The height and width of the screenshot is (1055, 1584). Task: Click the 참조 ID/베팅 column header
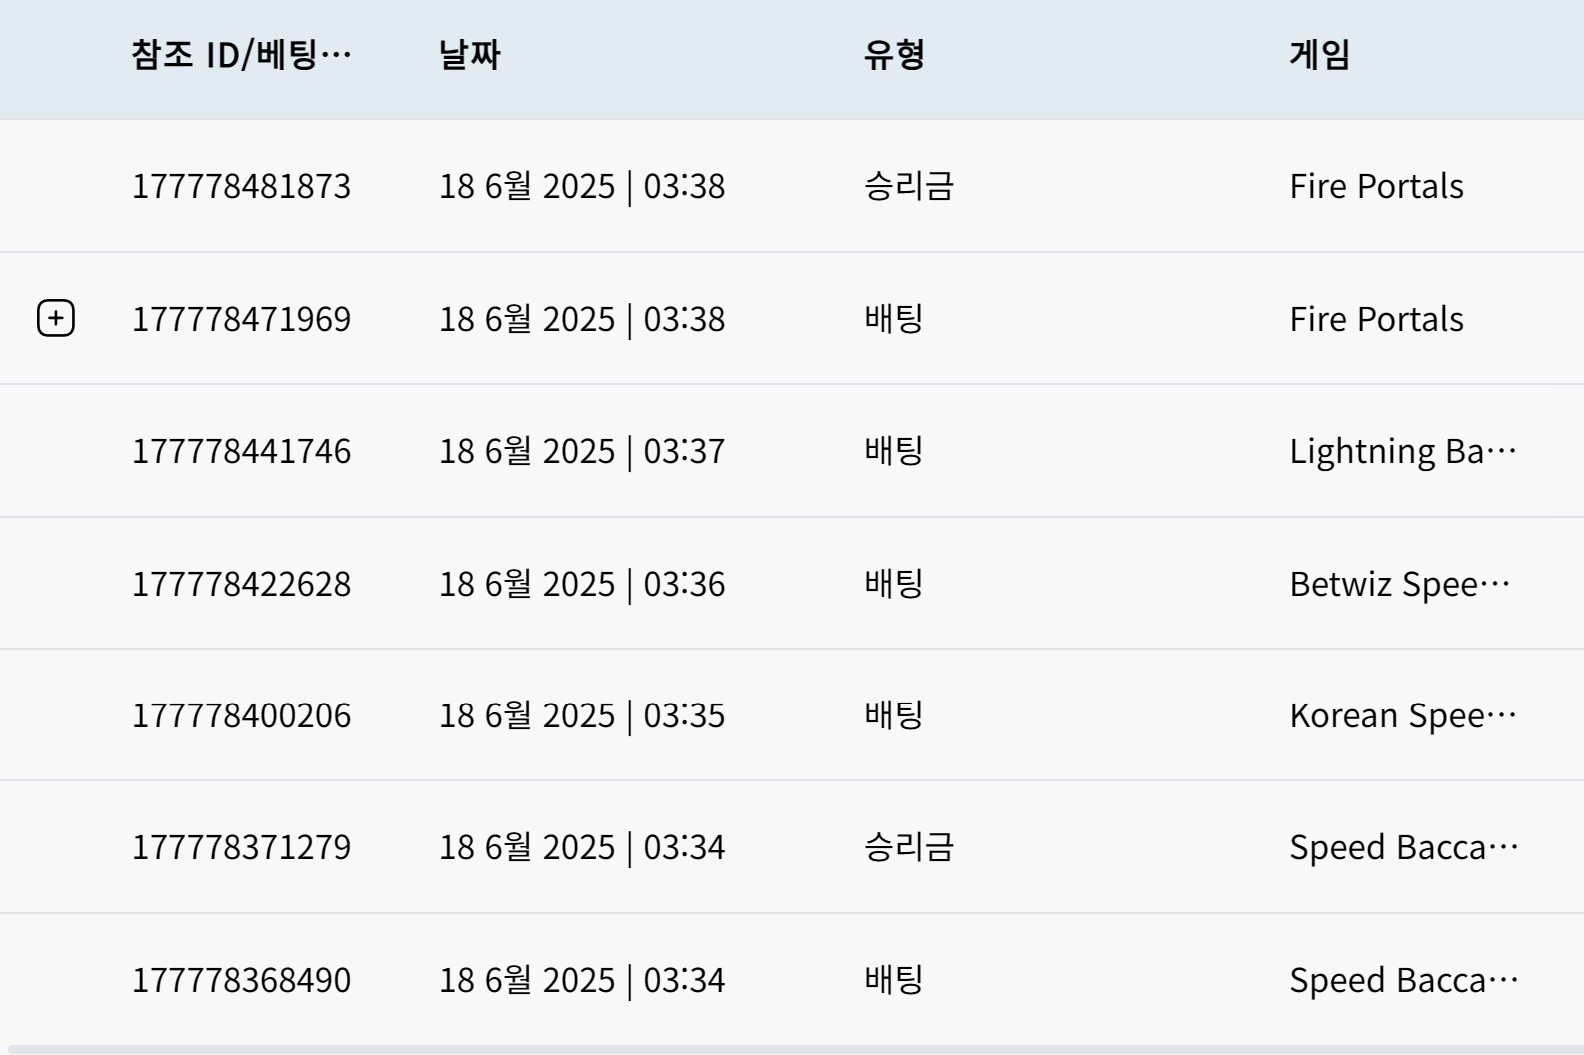pos(241,54)
